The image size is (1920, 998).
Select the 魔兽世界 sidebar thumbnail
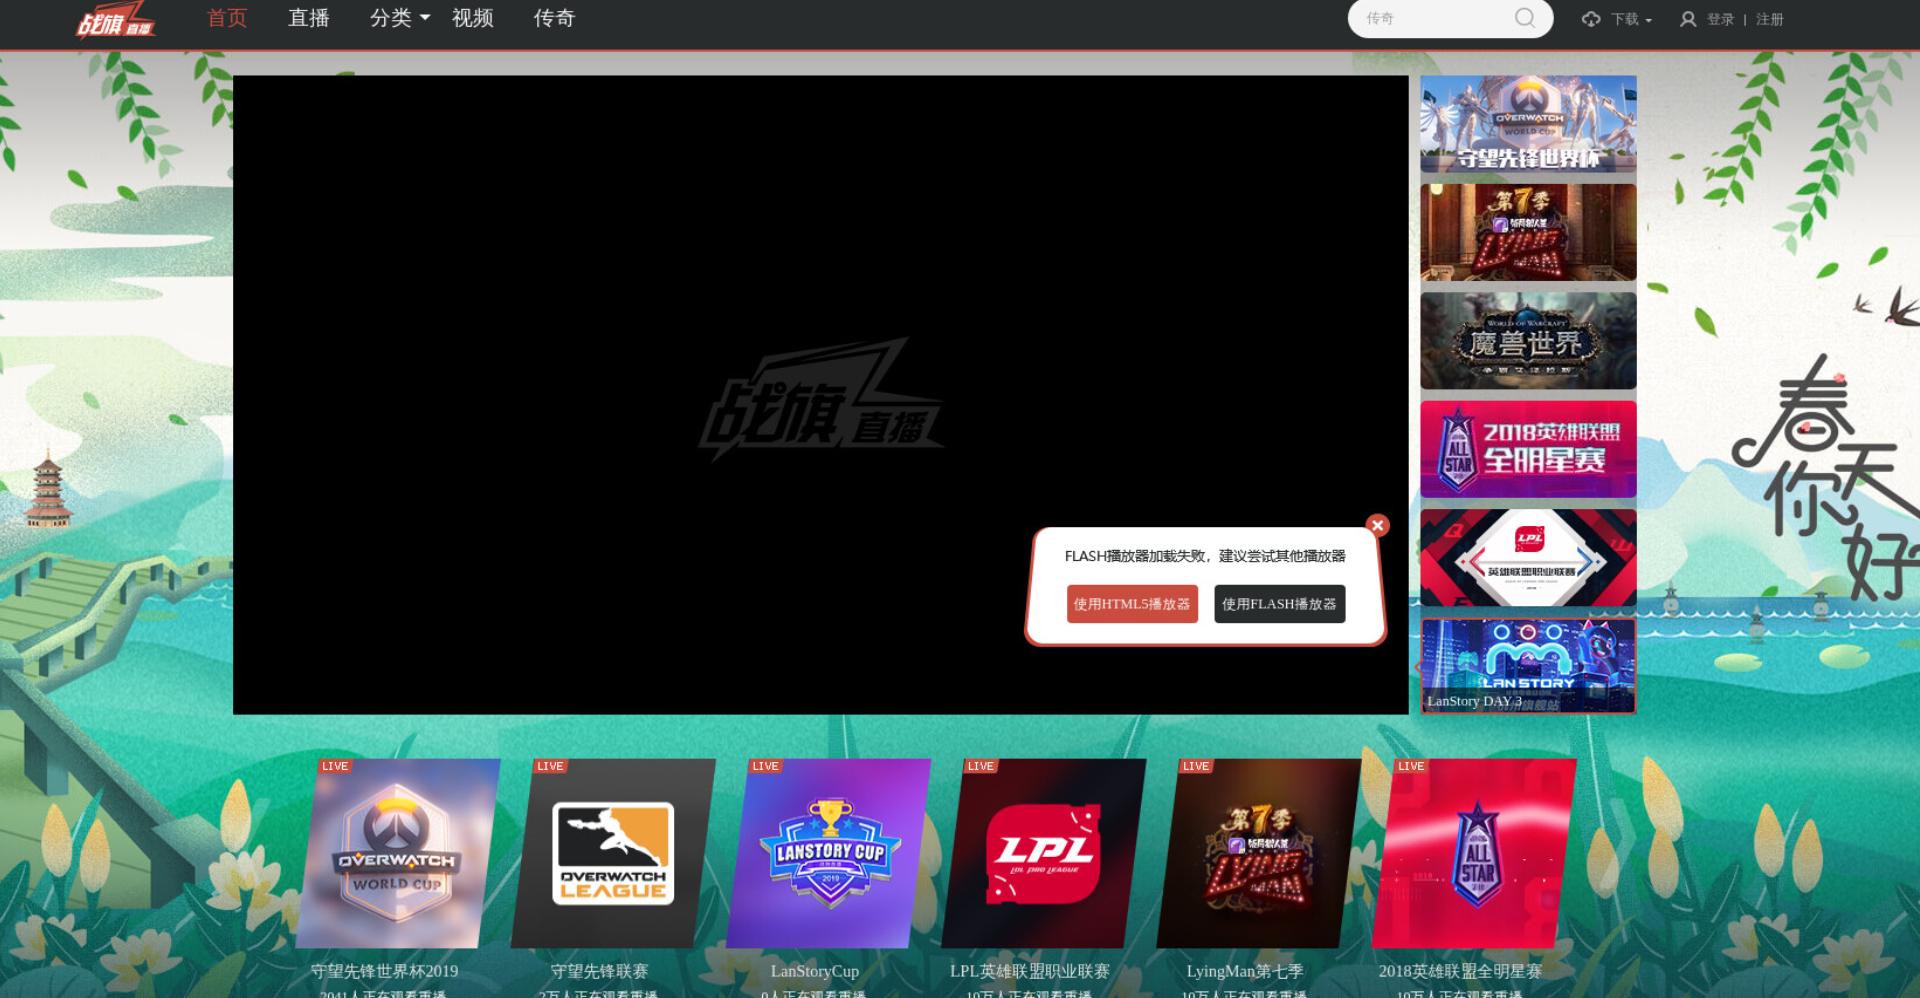(1528, 341)
